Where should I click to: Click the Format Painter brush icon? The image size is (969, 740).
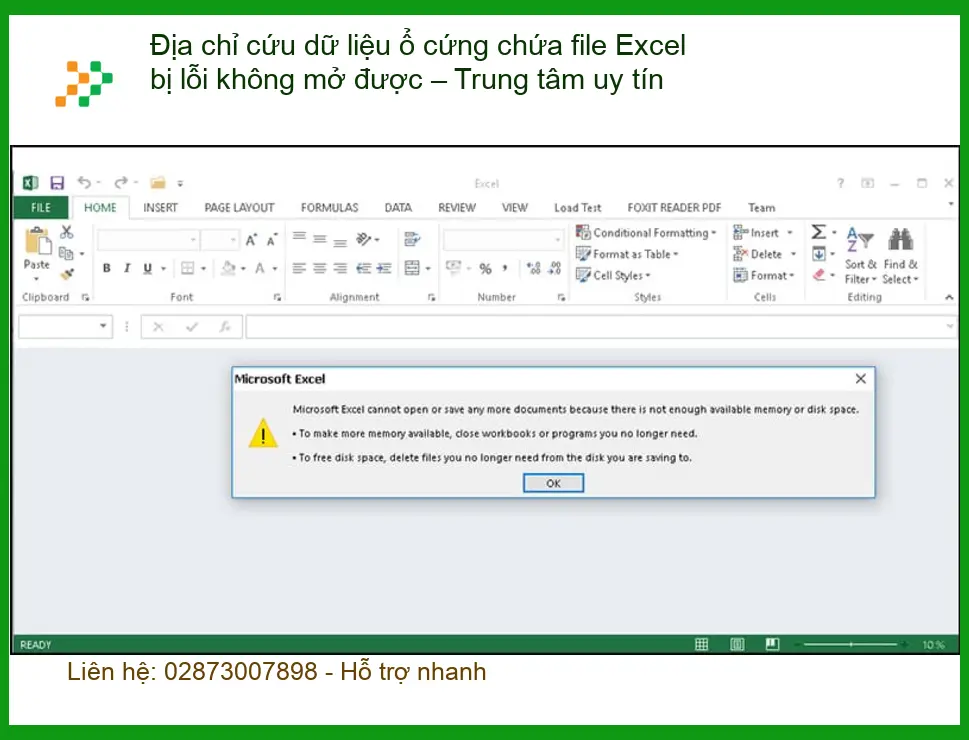tap(67, 274)
